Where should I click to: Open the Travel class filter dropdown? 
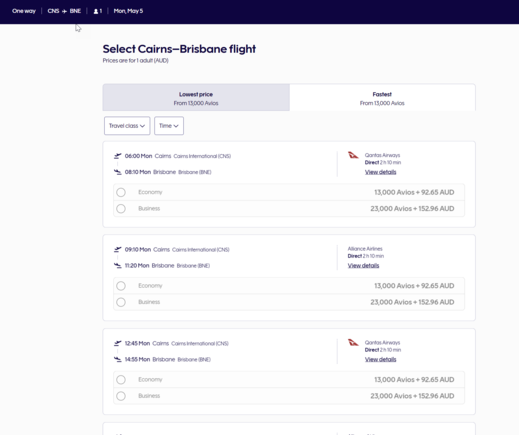click(127, 126)
